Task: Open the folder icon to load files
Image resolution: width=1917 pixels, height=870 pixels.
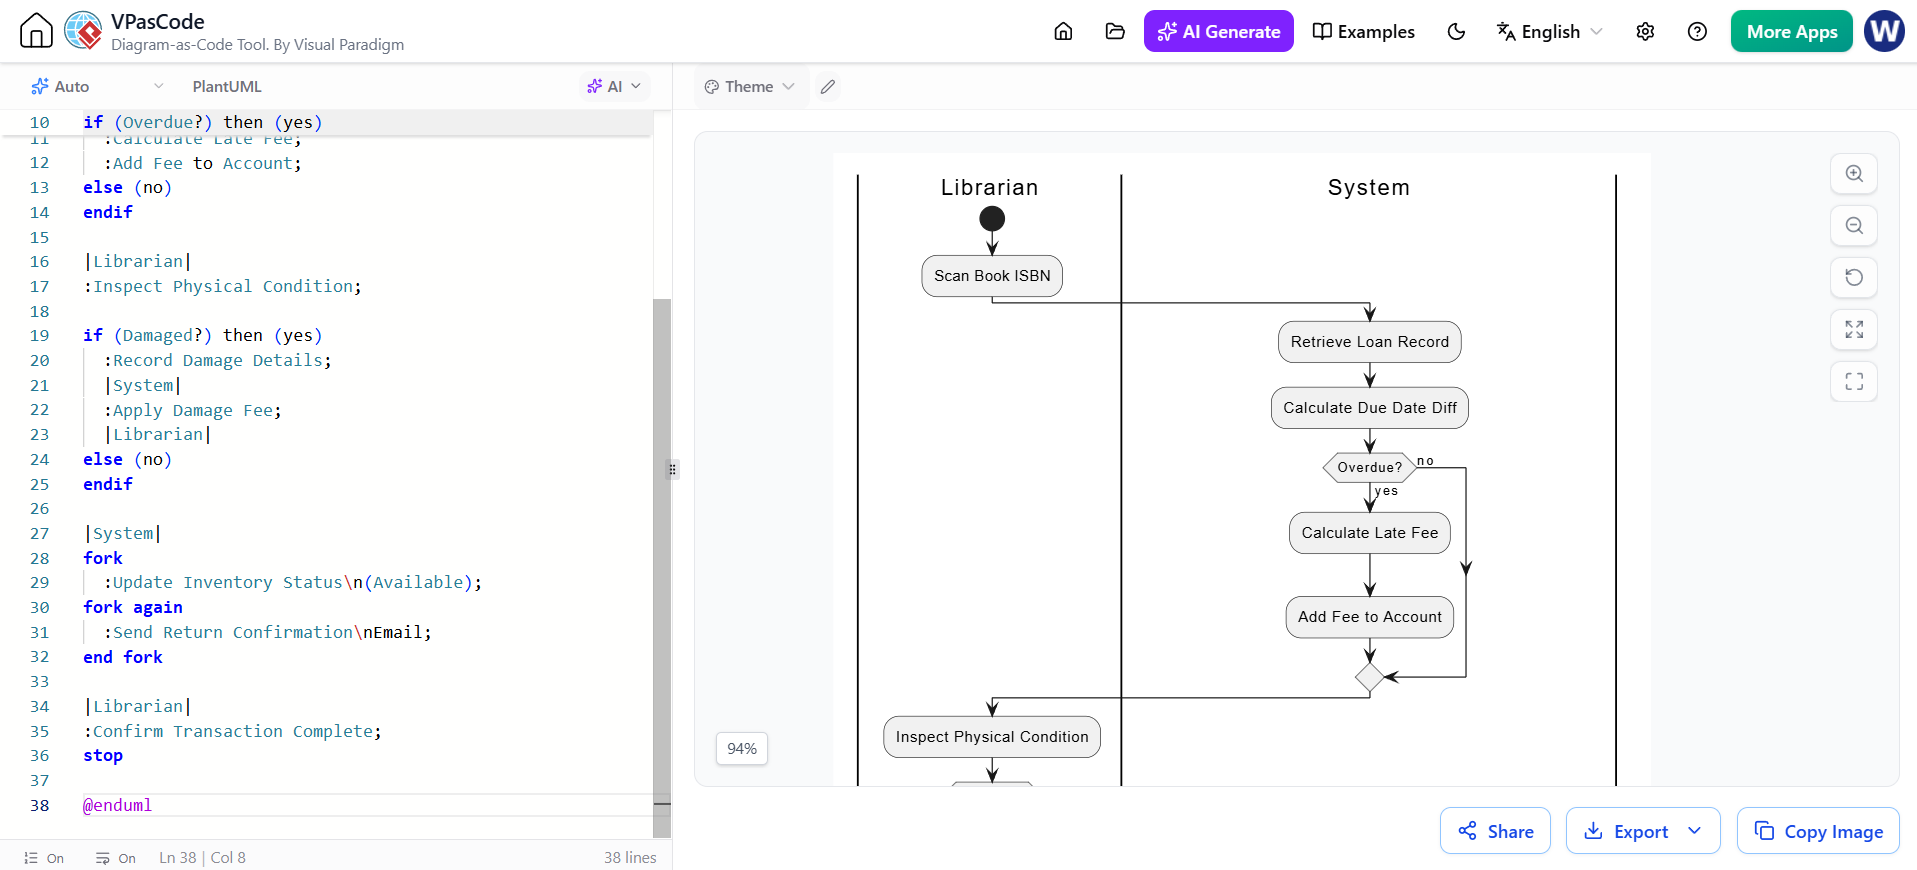Action: point(1115,31)
